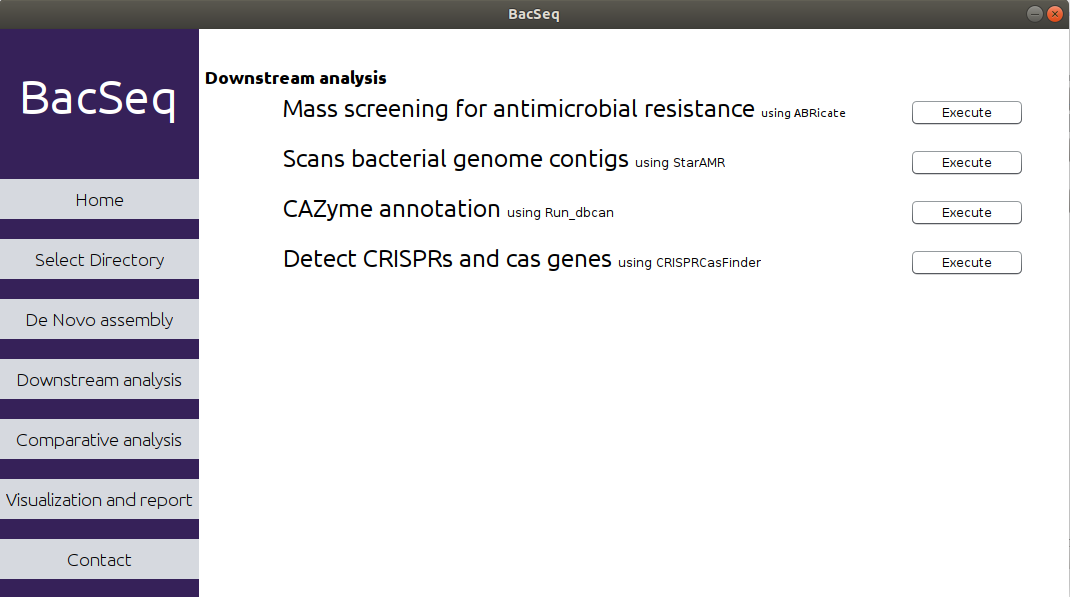Switch to De Novo assembly
Viewport: 1070px width, 597px height.
coord(100,319)
